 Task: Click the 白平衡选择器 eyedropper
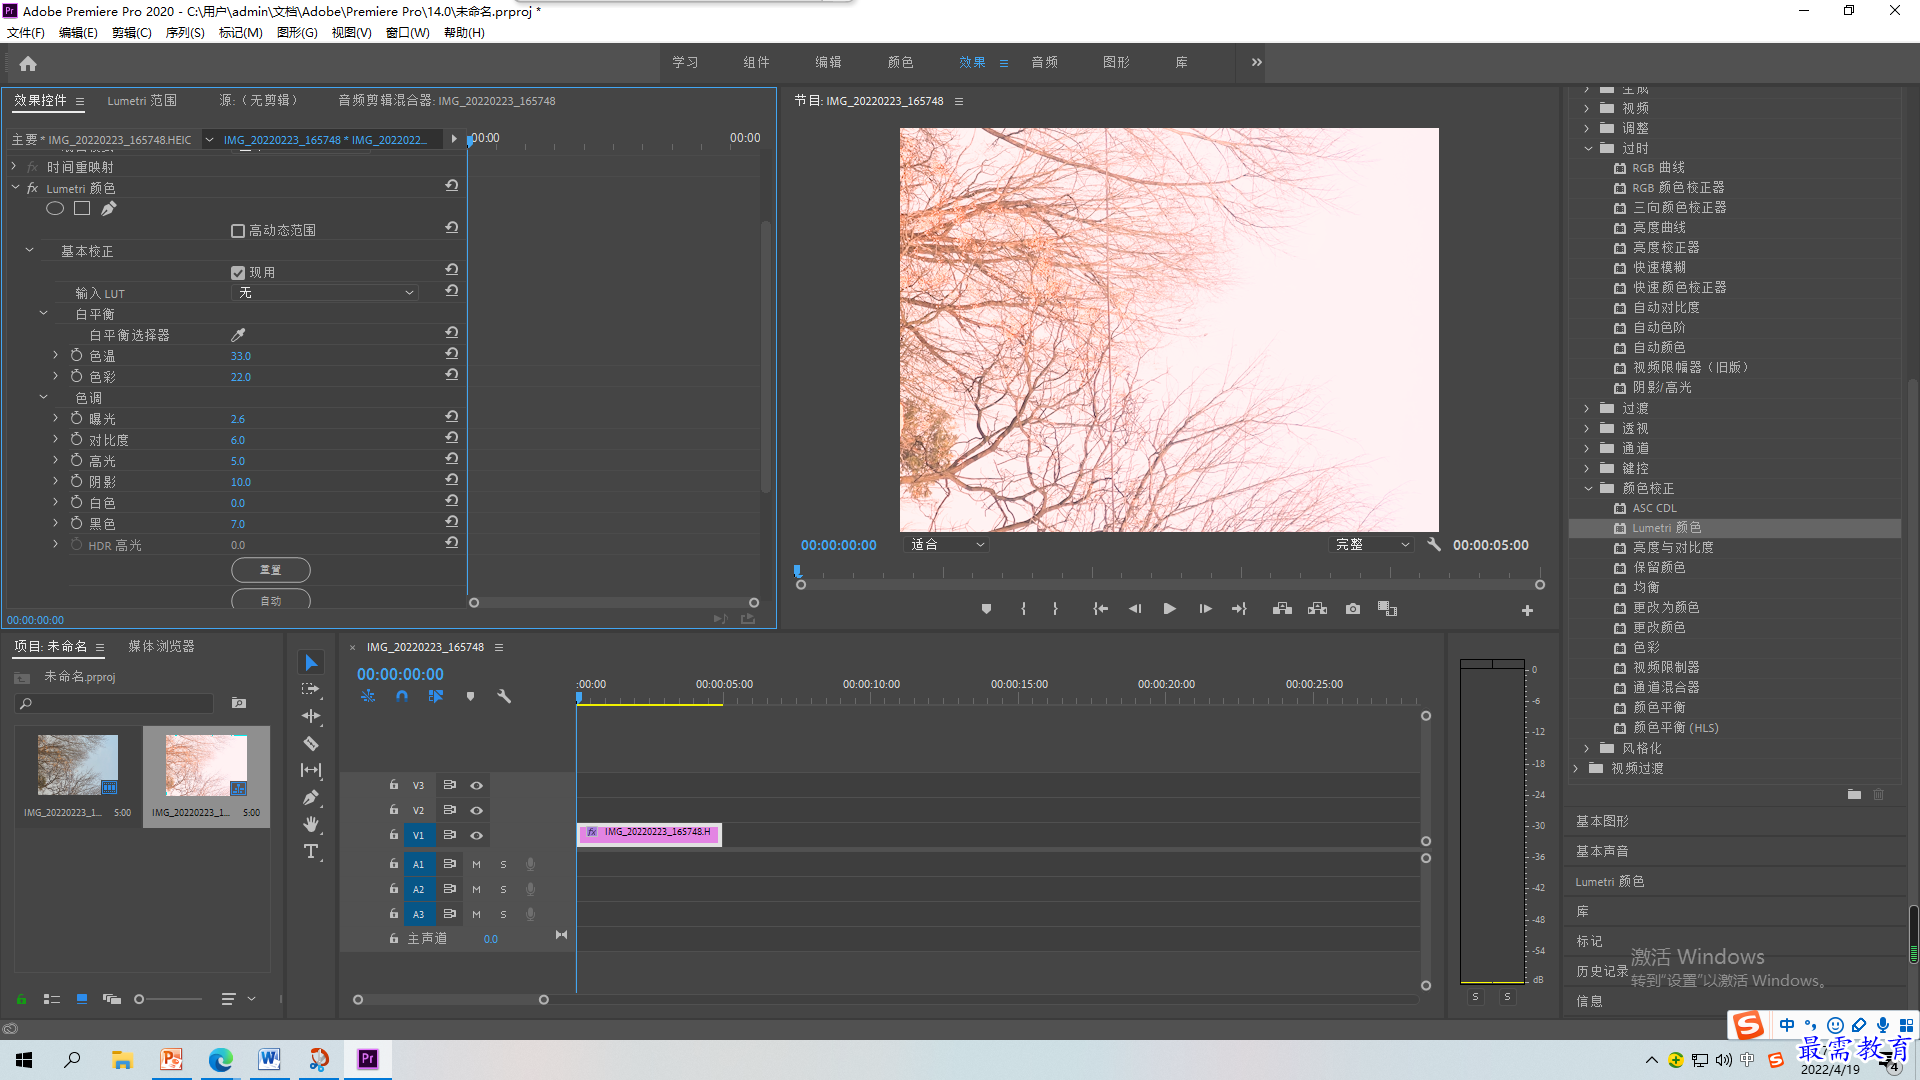pos(238,335)
